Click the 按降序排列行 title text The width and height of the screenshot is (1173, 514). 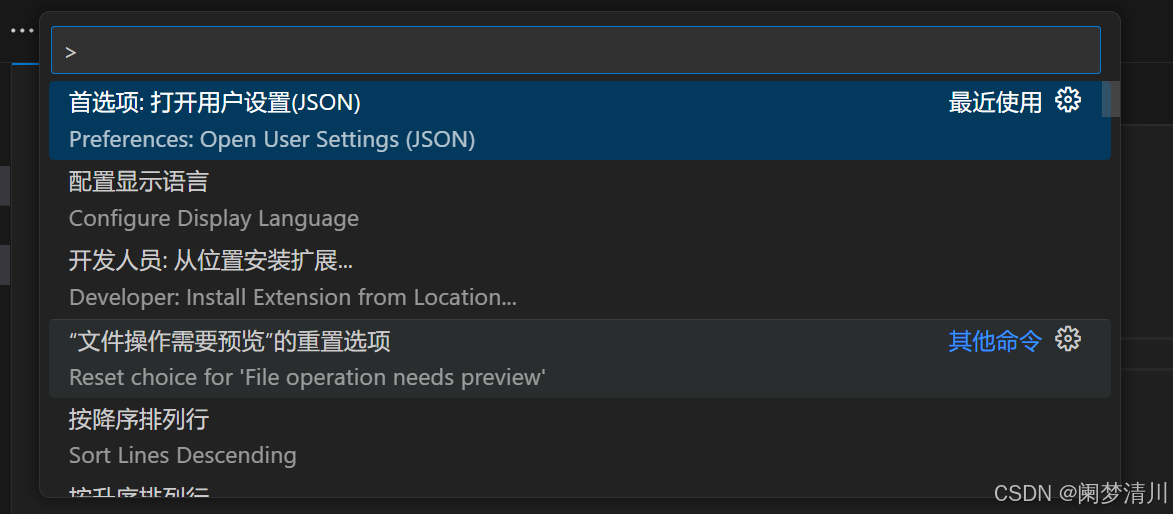138,420
